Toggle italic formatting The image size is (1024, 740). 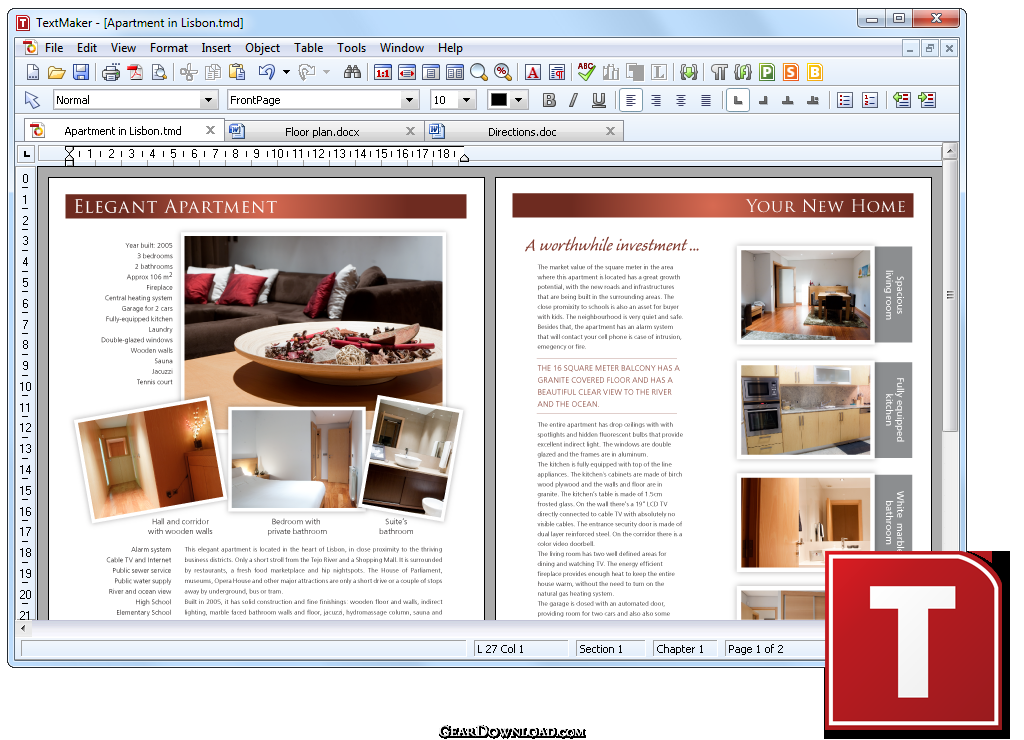pyautogui.click(x=573, y=100)
